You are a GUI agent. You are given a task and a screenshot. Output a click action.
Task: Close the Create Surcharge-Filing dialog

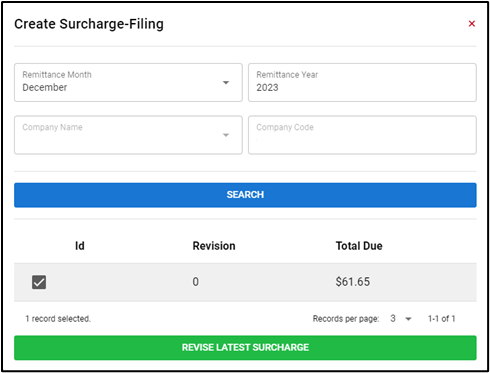click(471, 24)
